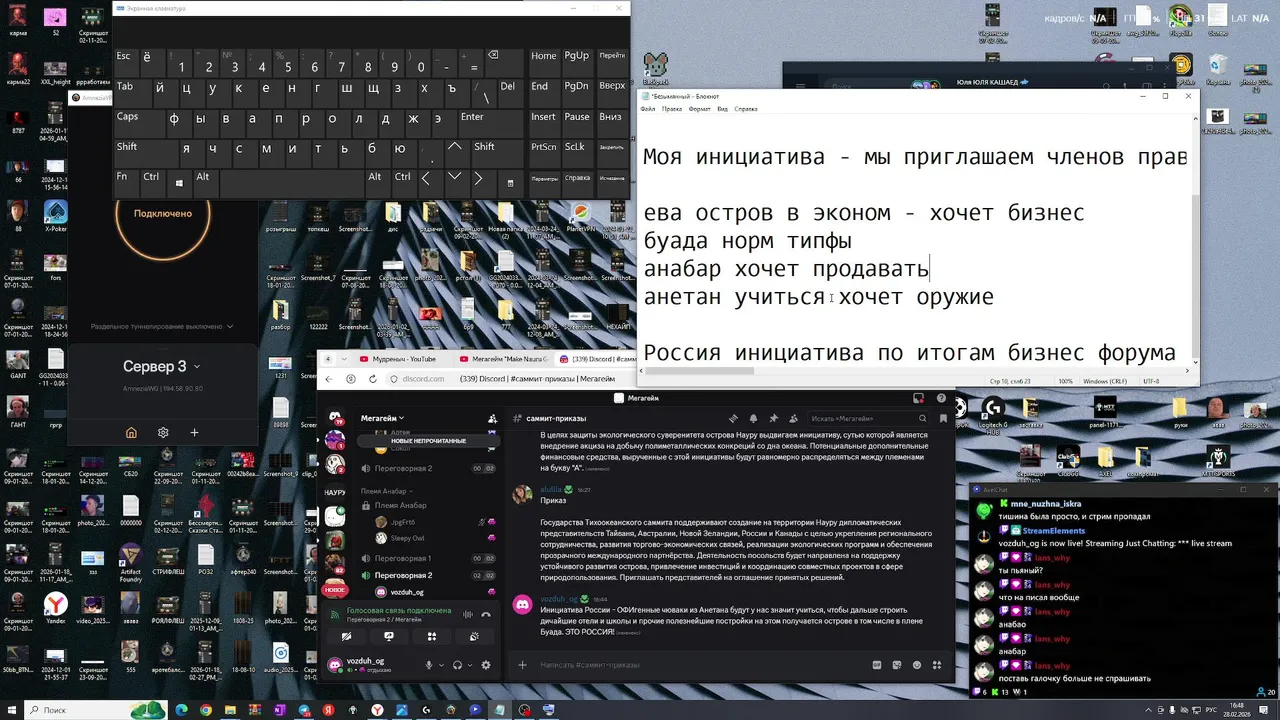Reload the page in the browser
Screen dimensions: 1280x720
point(371,379)
